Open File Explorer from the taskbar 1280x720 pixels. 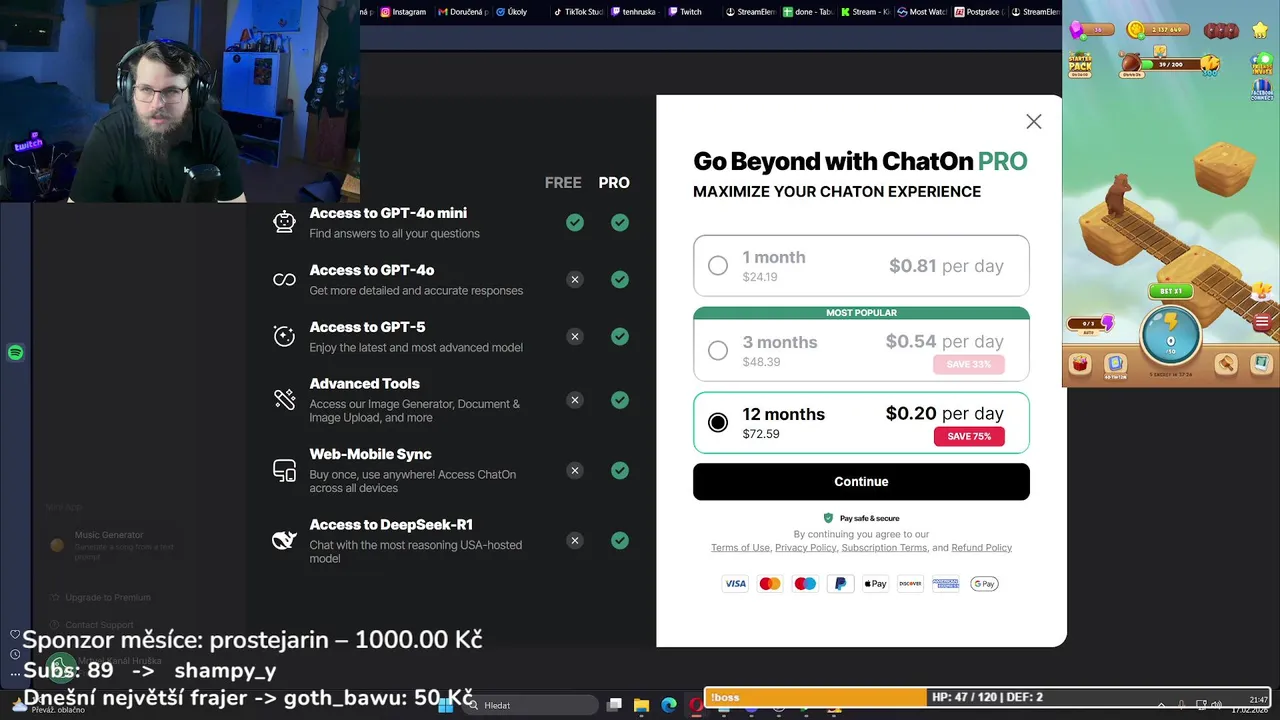click(641, 705)
